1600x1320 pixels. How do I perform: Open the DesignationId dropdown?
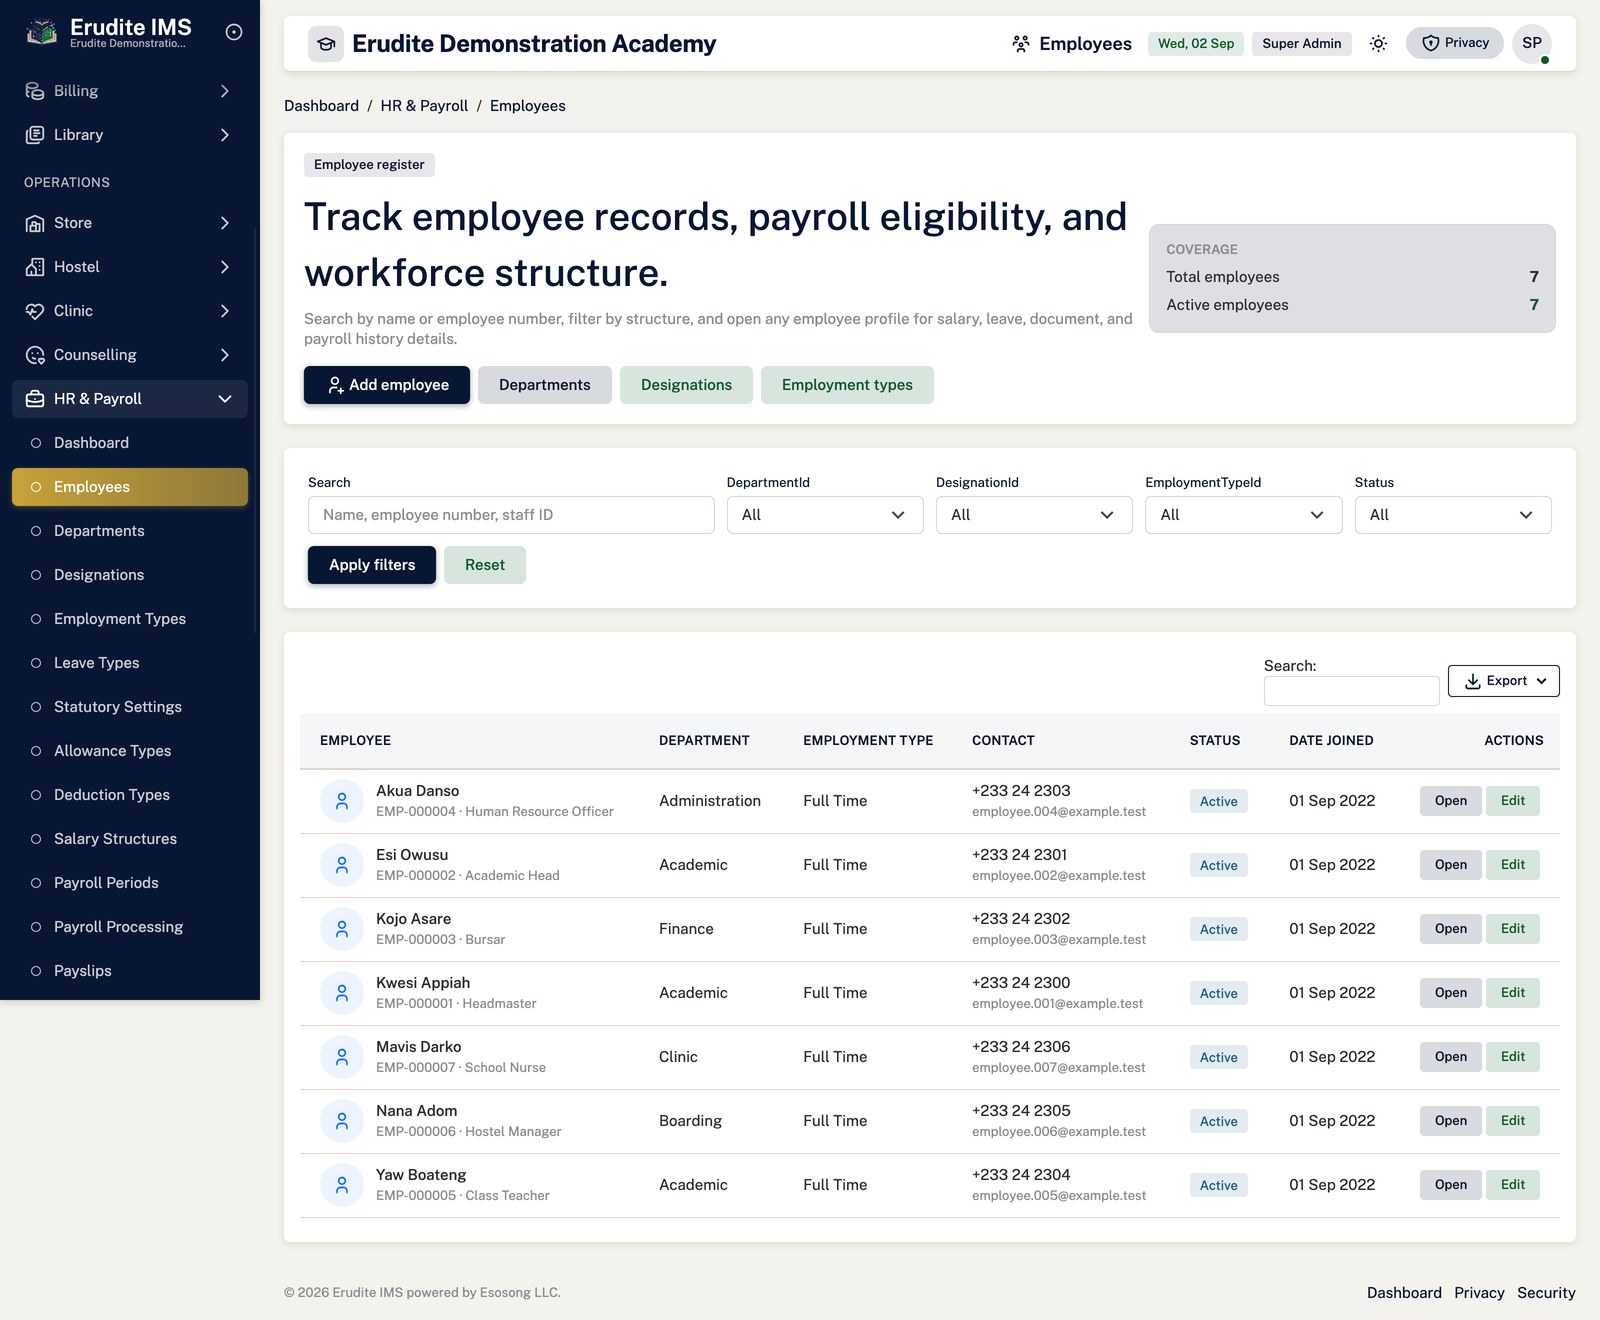coord(1034,515)
